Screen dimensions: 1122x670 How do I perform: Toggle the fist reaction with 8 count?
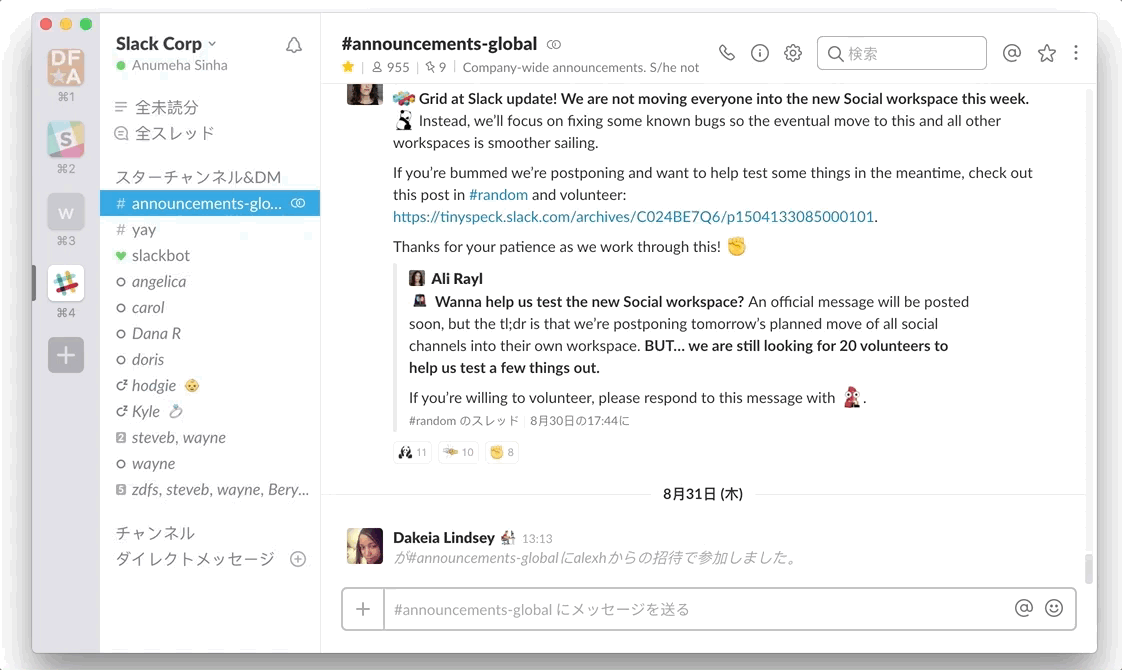[x=502, y=452]
